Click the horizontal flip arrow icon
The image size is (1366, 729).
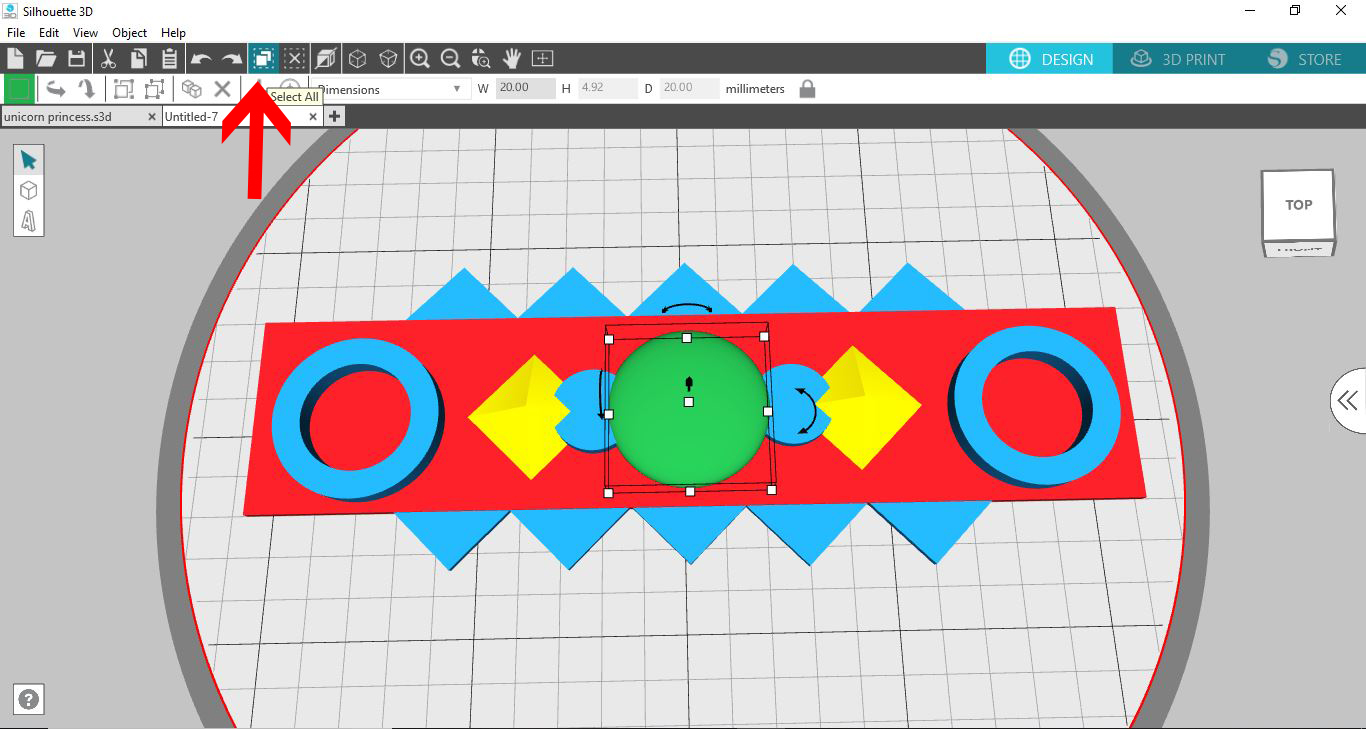pos(56,89)
